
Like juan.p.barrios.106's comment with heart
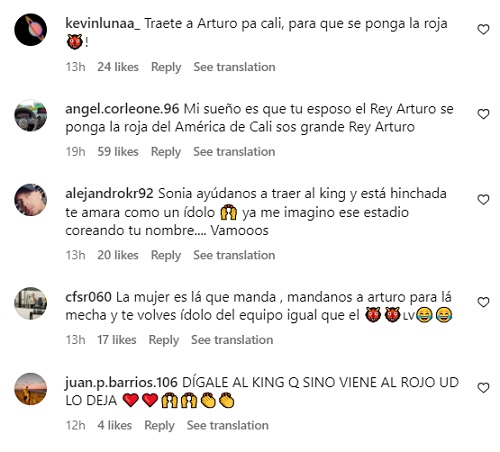point(483,388)
